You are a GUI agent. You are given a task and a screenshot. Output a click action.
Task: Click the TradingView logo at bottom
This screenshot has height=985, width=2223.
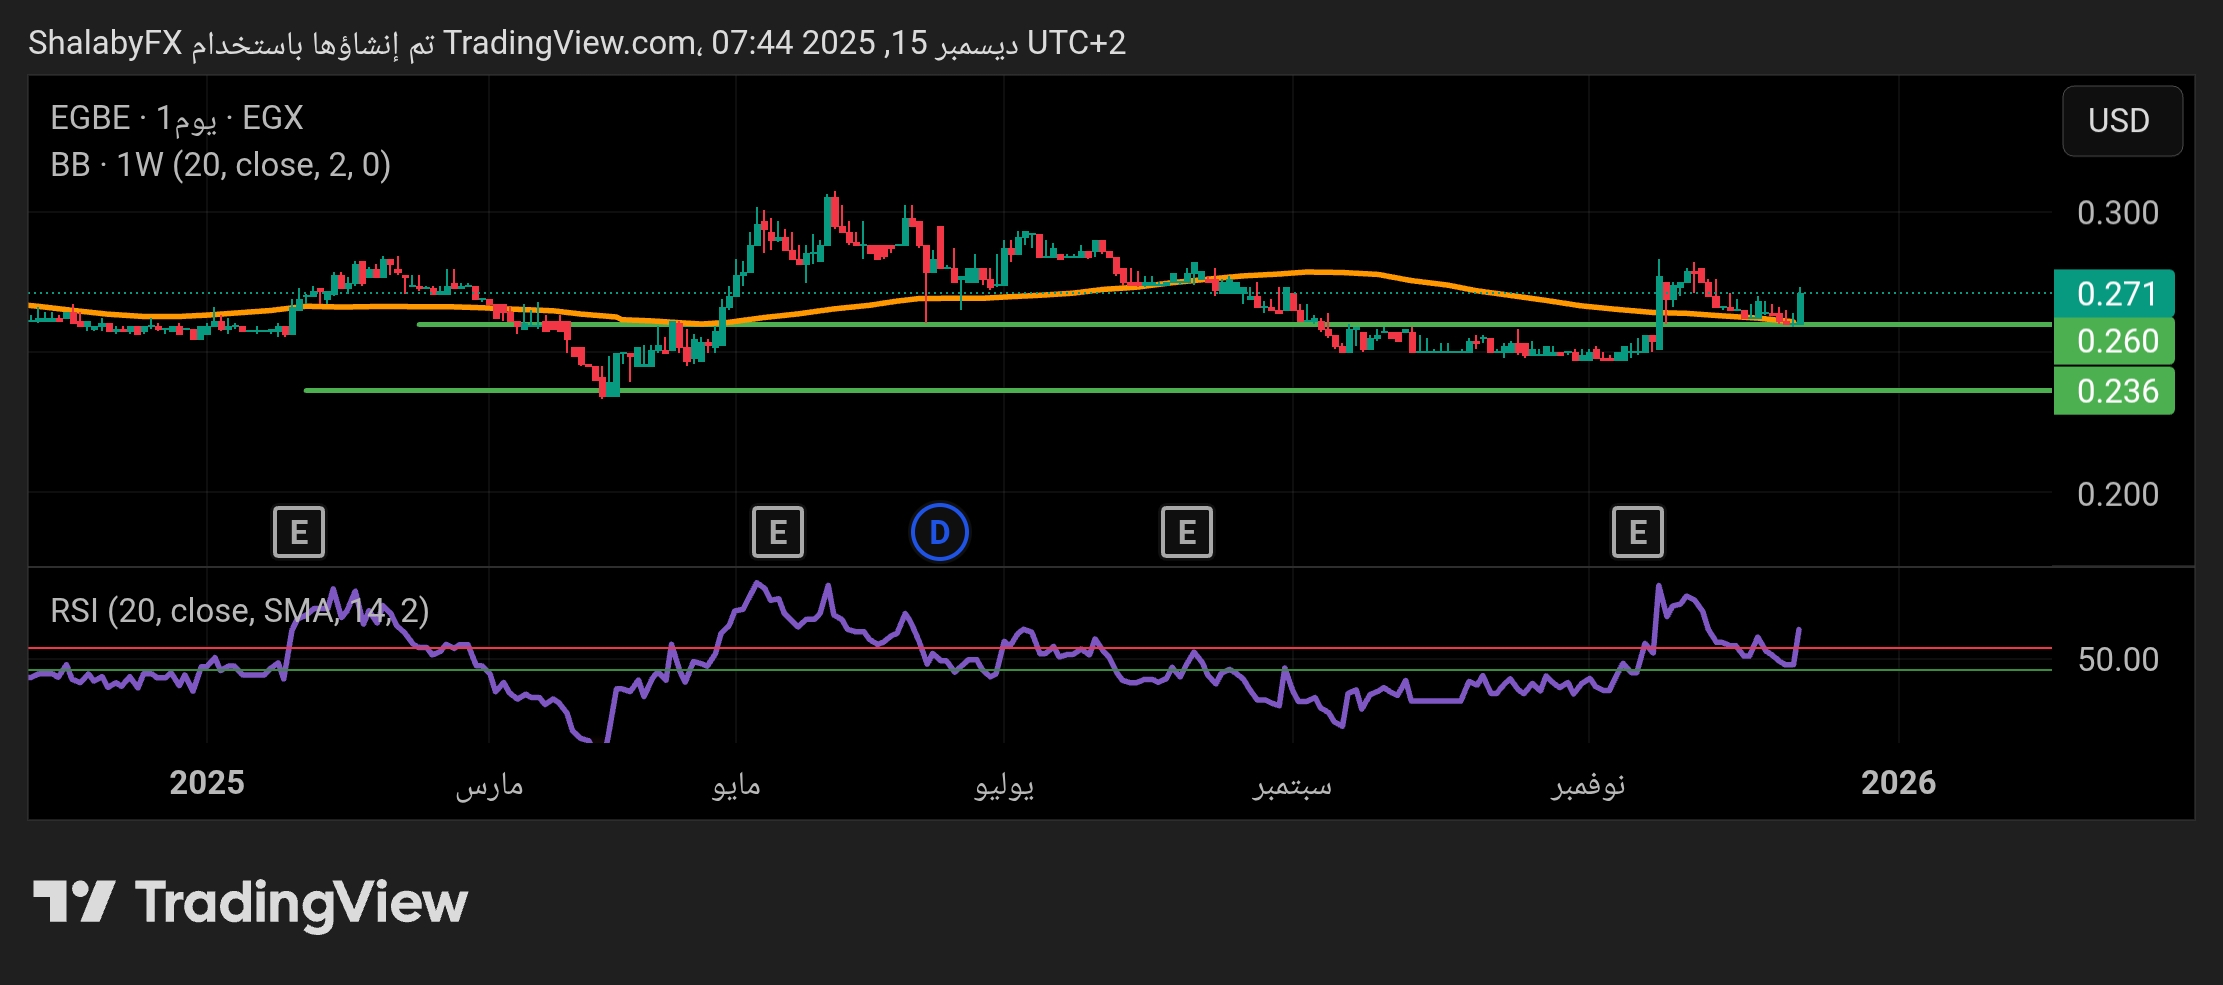click(x=250, y=902)
